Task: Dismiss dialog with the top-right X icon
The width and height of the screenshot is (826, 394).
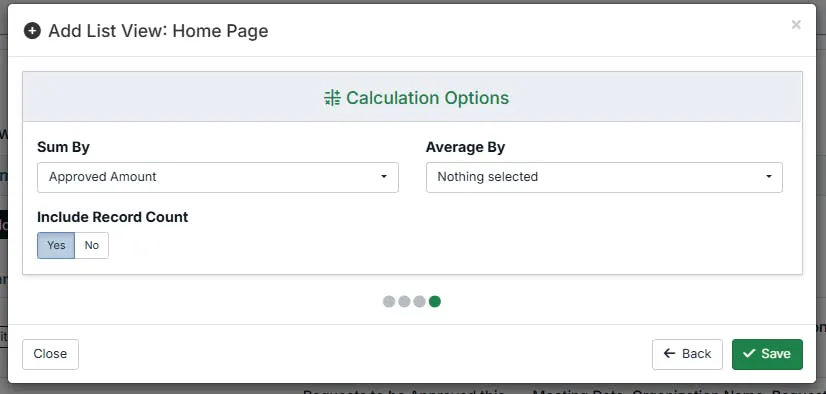Action: tap(796, 24)
